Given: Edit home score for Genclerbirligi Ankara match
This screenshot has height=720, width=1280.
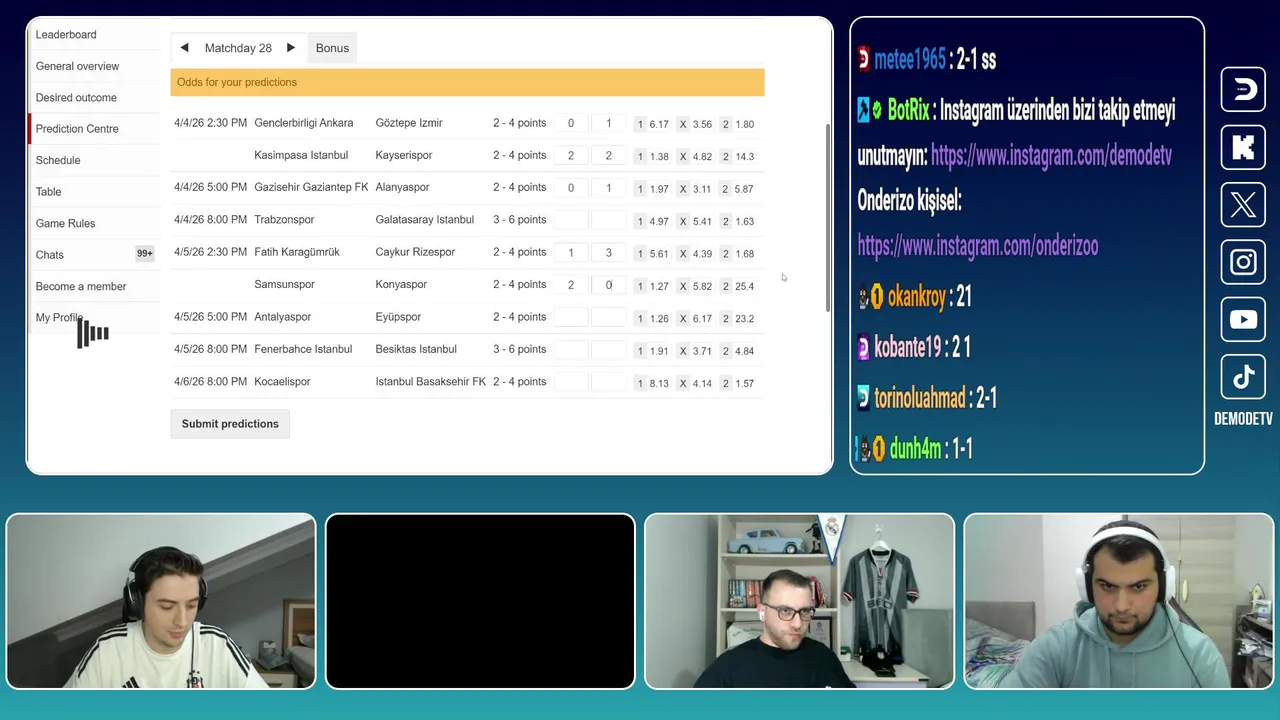Looking at the screenshot, I should pyautogui.click(x=571, y=123).
